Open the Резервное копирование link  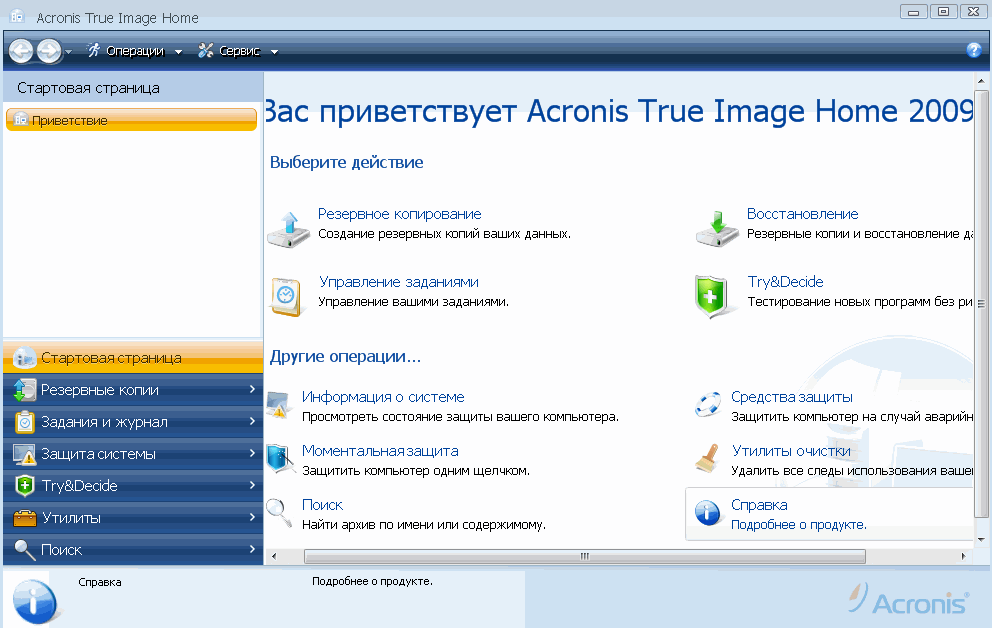[x=399, y=214]
